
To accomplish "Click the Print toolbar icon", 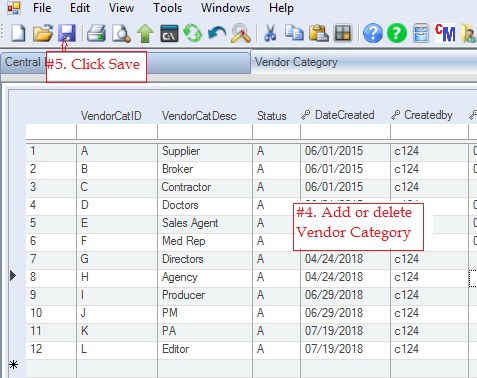I will (x=96, y=33).
